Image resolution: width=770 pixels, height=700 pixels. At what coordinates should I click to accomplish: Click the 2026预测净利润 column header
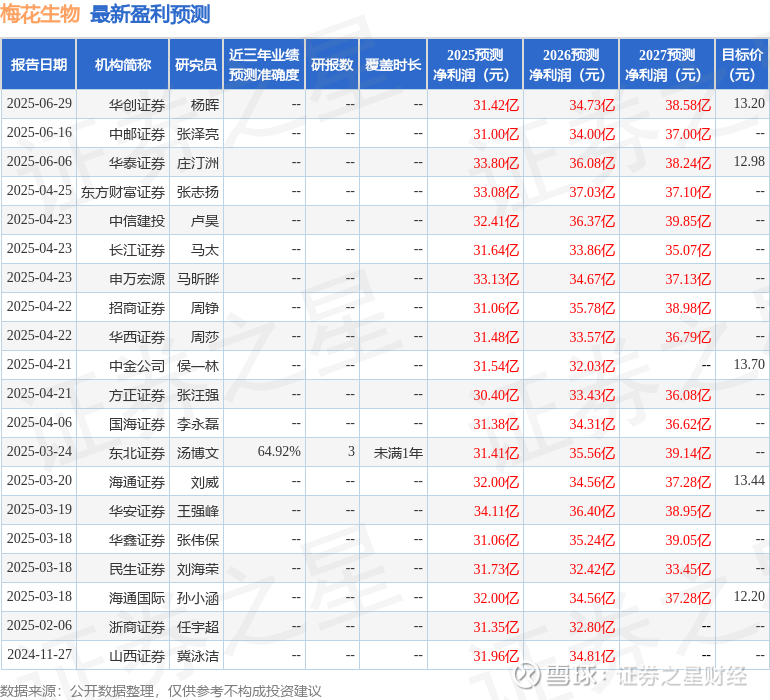coord(571,64)
